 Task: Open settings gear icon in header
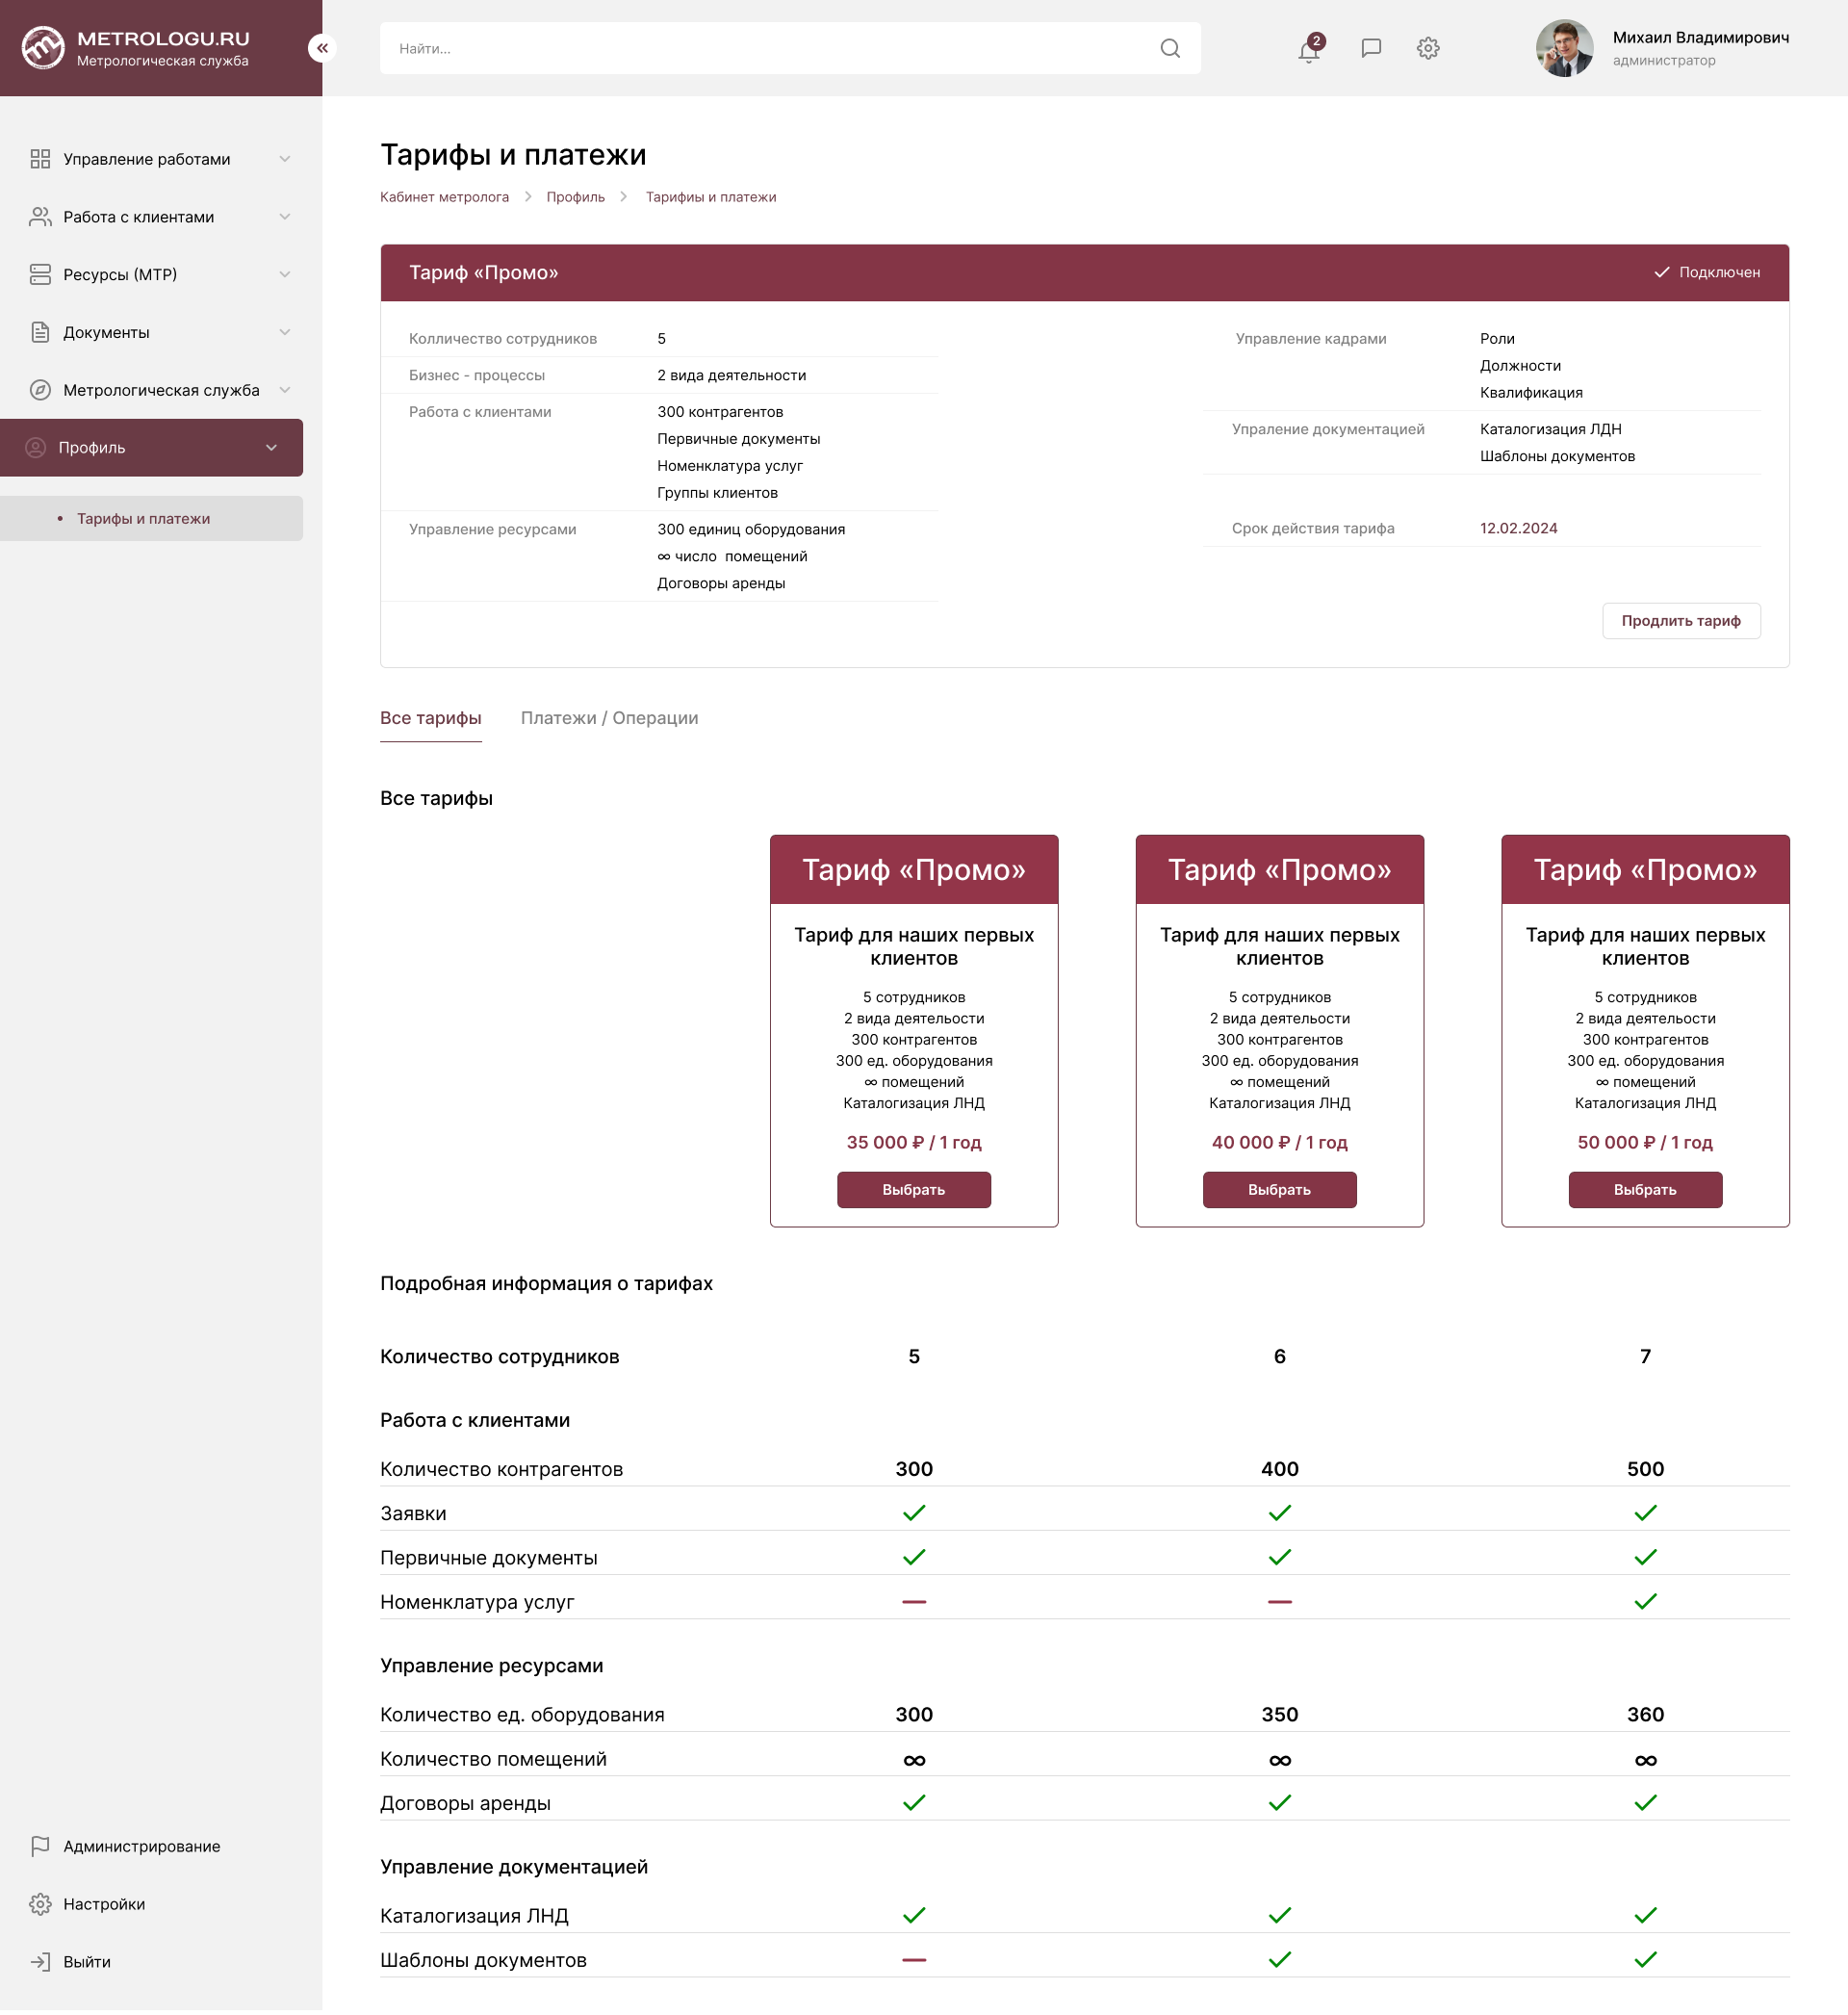(1428, 48)
